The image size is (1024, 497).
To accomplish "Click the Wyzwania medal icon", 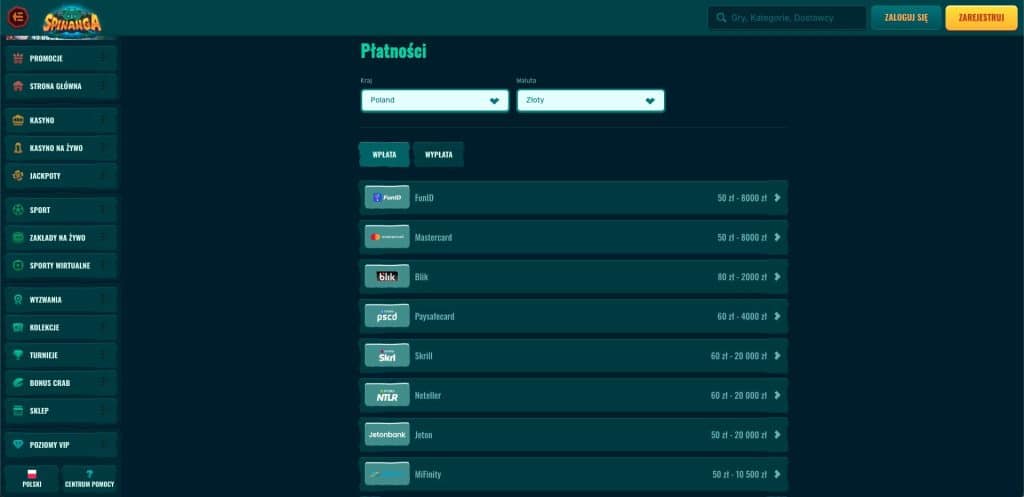I will point(18,300).
